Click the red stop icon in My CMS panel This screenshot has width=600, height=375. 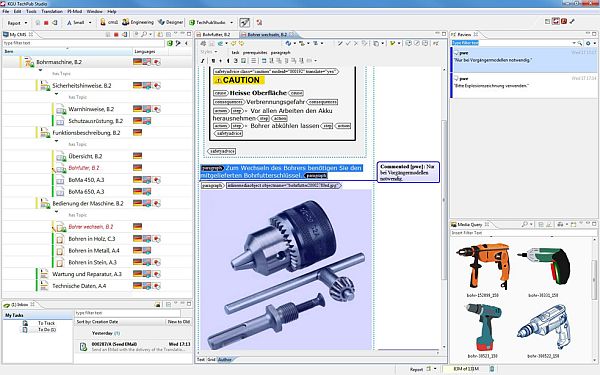point(116,34)
